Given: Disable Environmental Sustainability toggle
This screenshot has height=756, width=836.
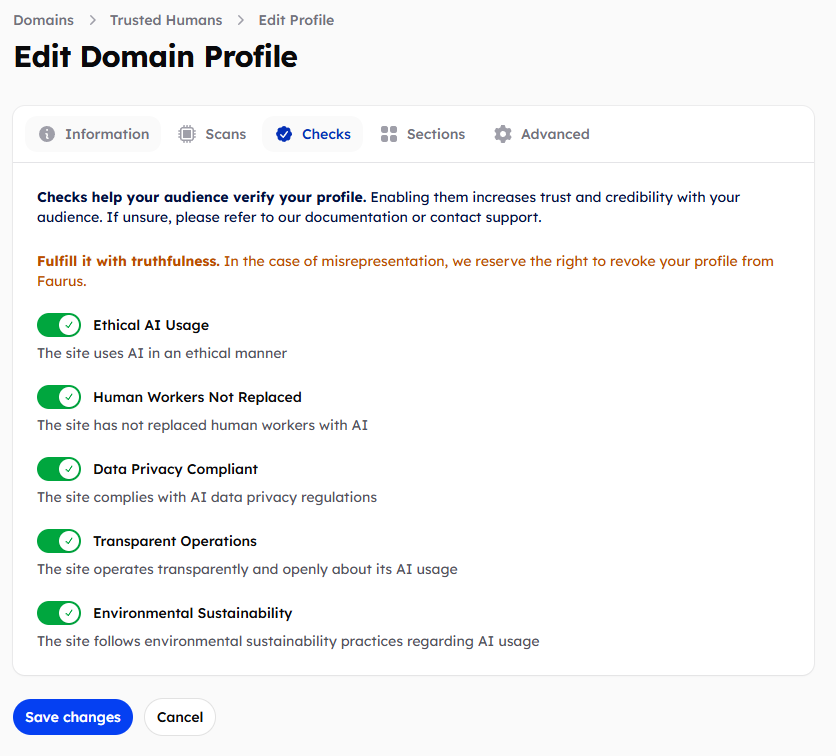Looking at the screenshot, I should pos(59,613).
